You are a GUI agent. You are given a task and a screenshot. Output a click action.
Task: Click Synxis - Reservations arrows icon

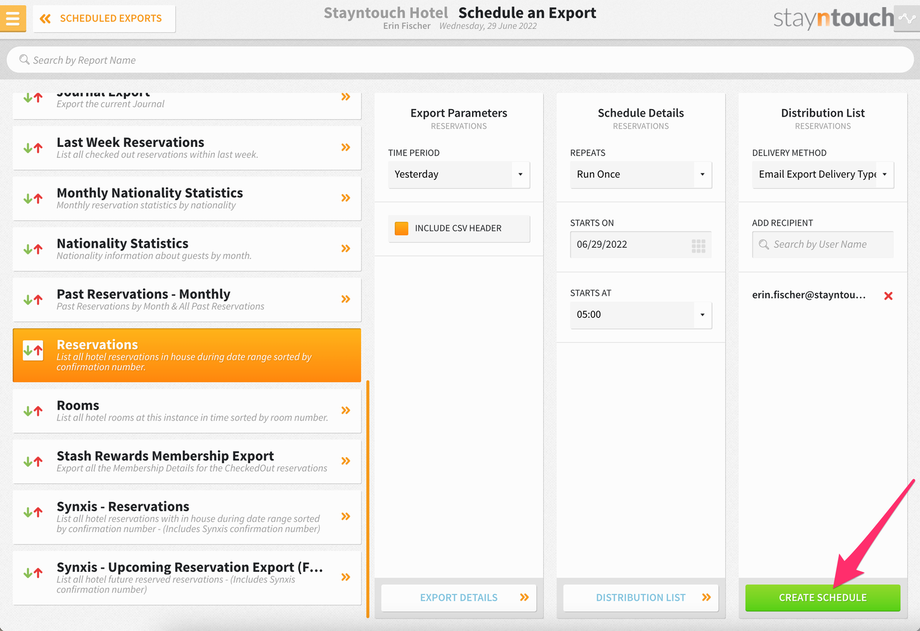click(x=33, y=512)
